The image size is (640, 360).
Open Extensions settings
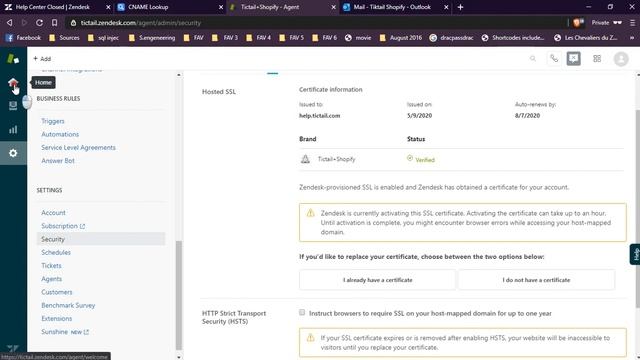tap(56, 318)
